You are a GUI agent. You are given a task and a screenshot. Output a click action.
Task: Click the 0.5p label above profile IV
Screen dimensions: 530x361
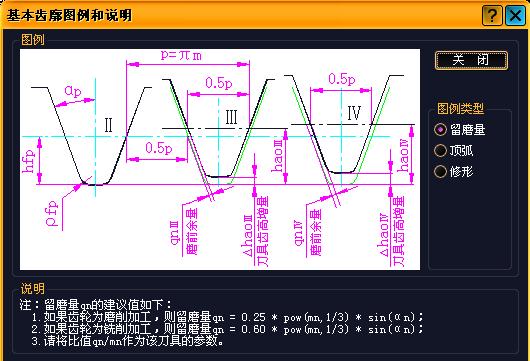[342, 79]
